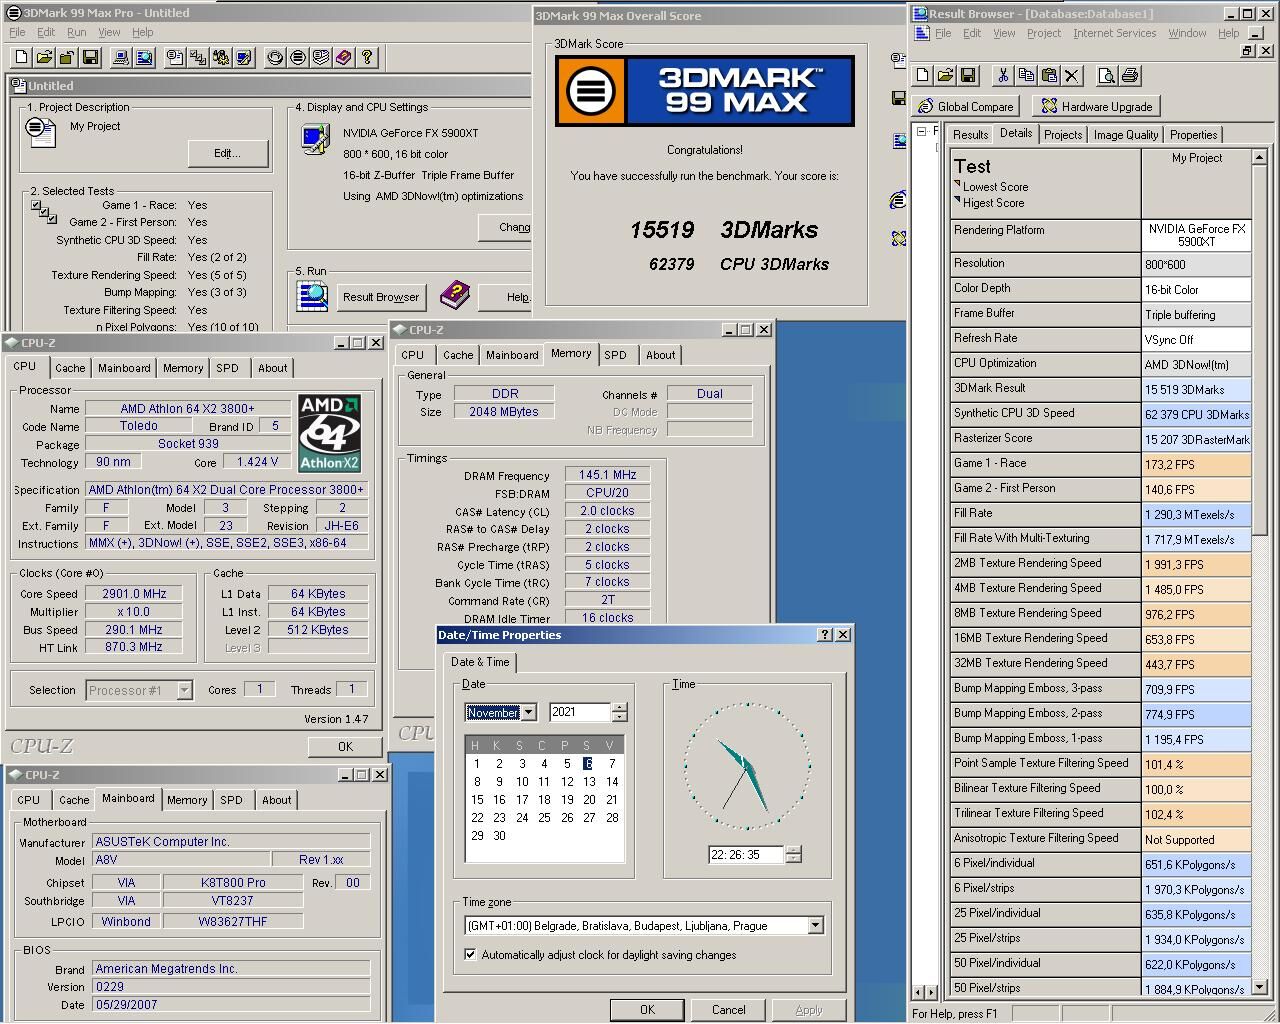The width and height of the screenshot is (1280, 1024).
Task: Open the Internet Services menu in Result Browser
Action: [1114, 33]
